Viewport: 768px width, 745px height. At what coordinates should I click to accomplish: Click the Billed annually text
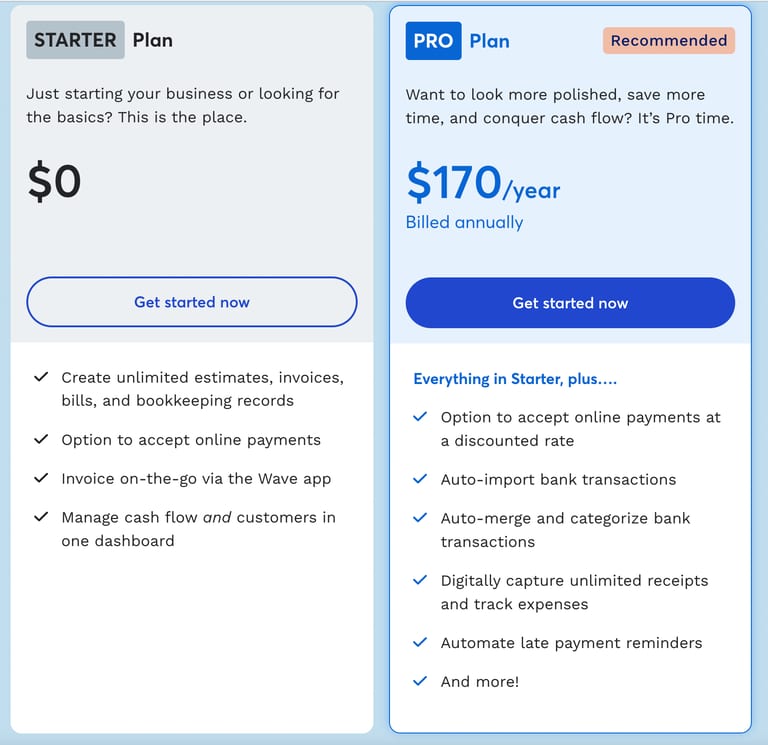tap(464, 222)
